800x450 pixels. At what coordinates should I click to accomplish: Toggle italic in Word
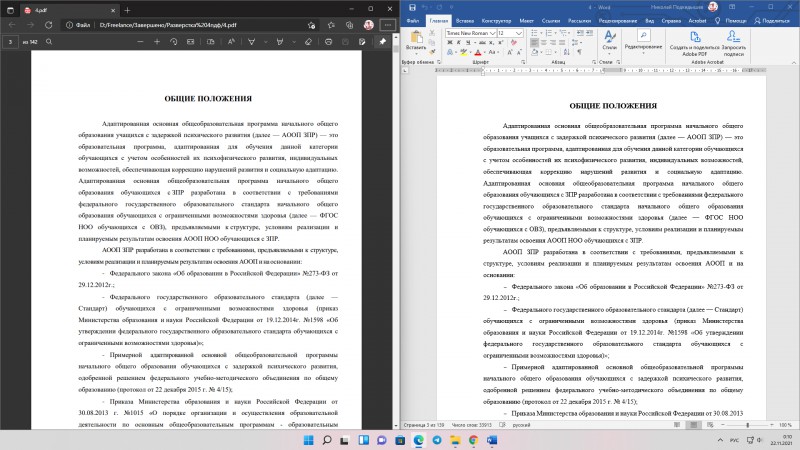tap(458, 42)
